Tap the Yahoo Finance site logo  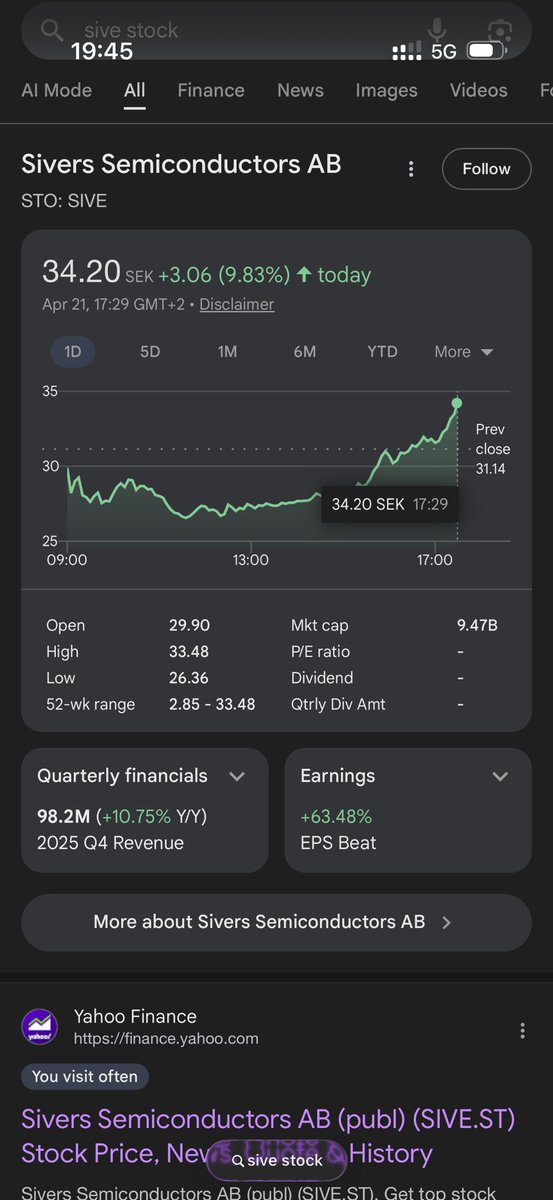tap(40, 1027)
